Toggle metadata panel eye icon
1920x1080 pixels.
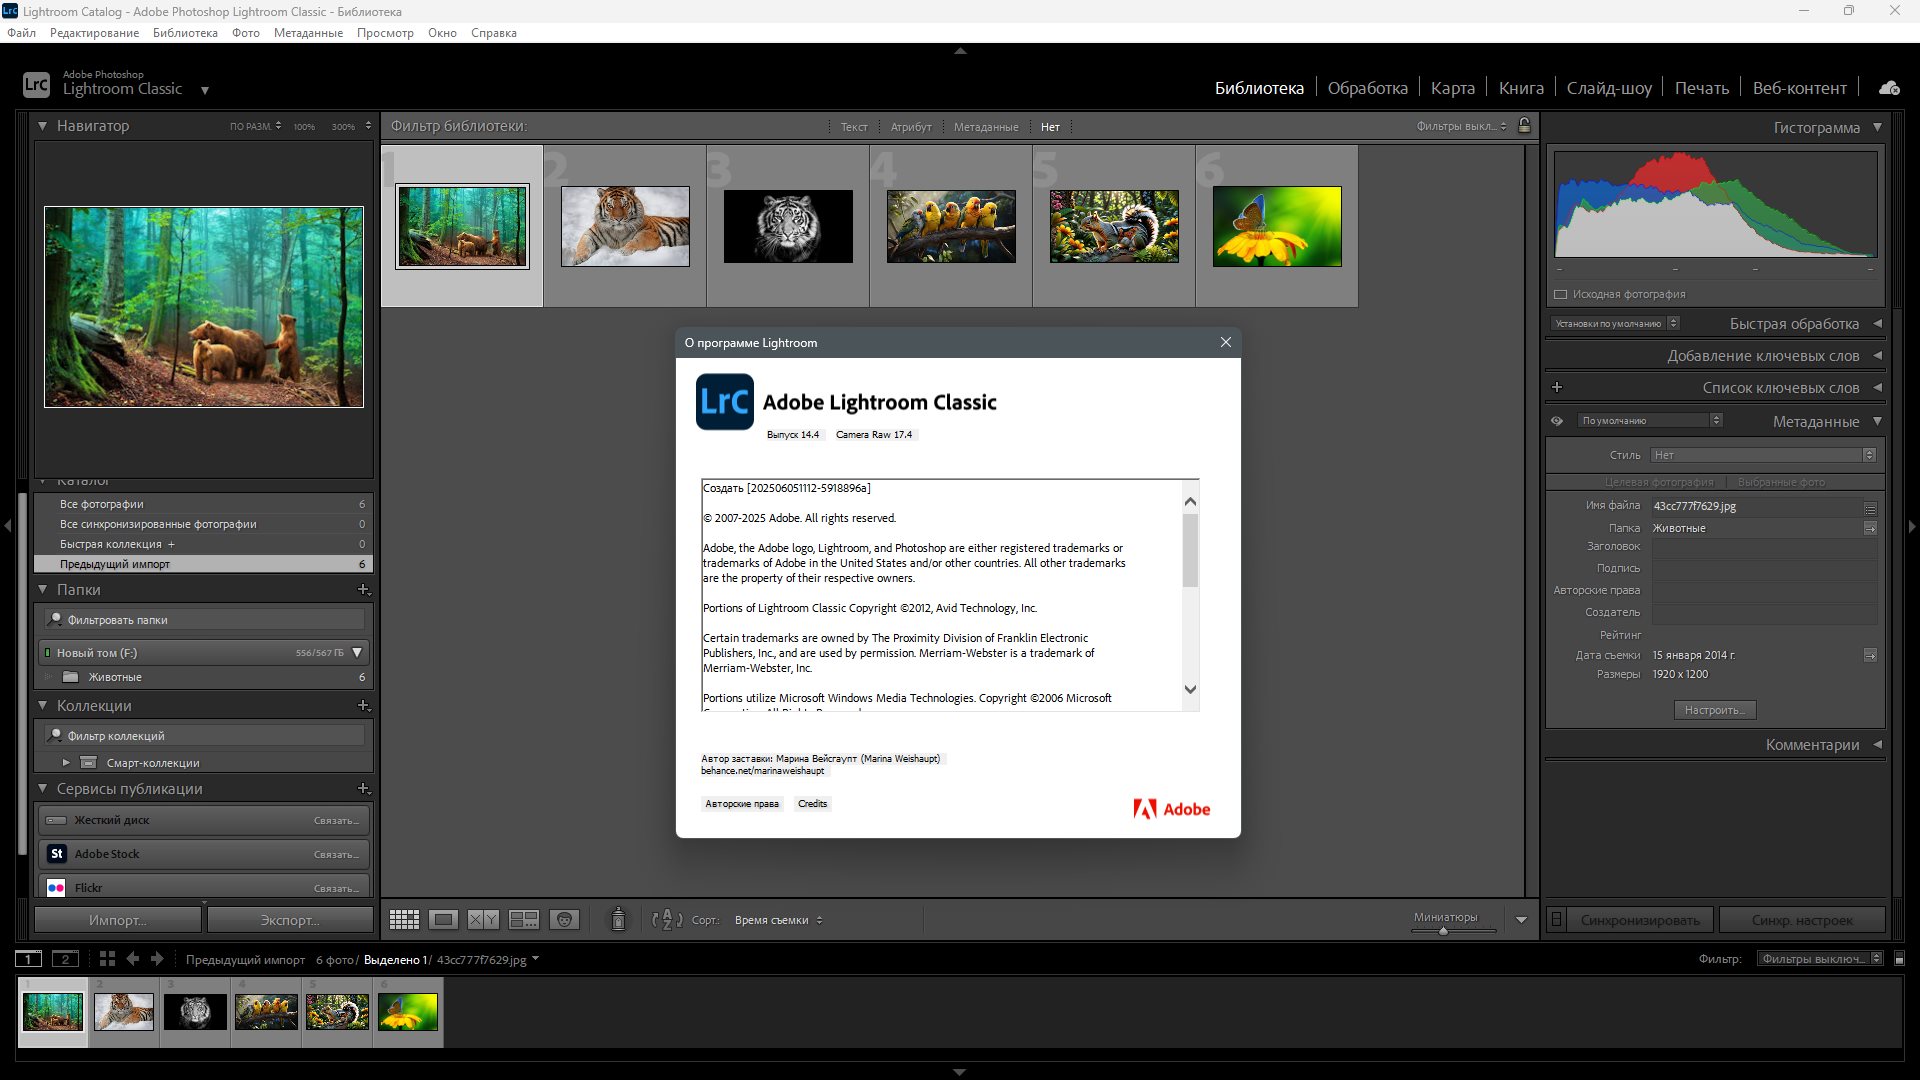[x=1557, y=421]
